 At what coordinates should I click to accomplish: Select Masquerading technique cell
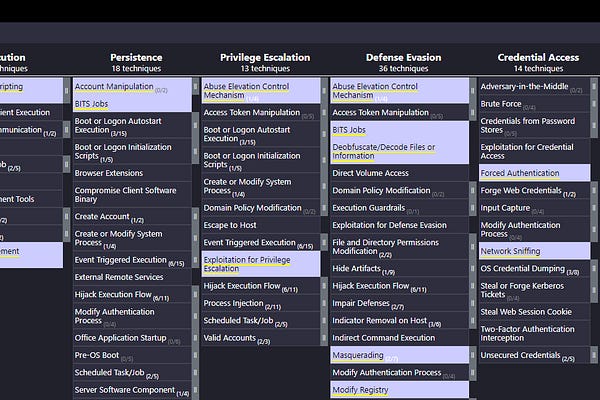pyautogui.click(x=399, y=355)
